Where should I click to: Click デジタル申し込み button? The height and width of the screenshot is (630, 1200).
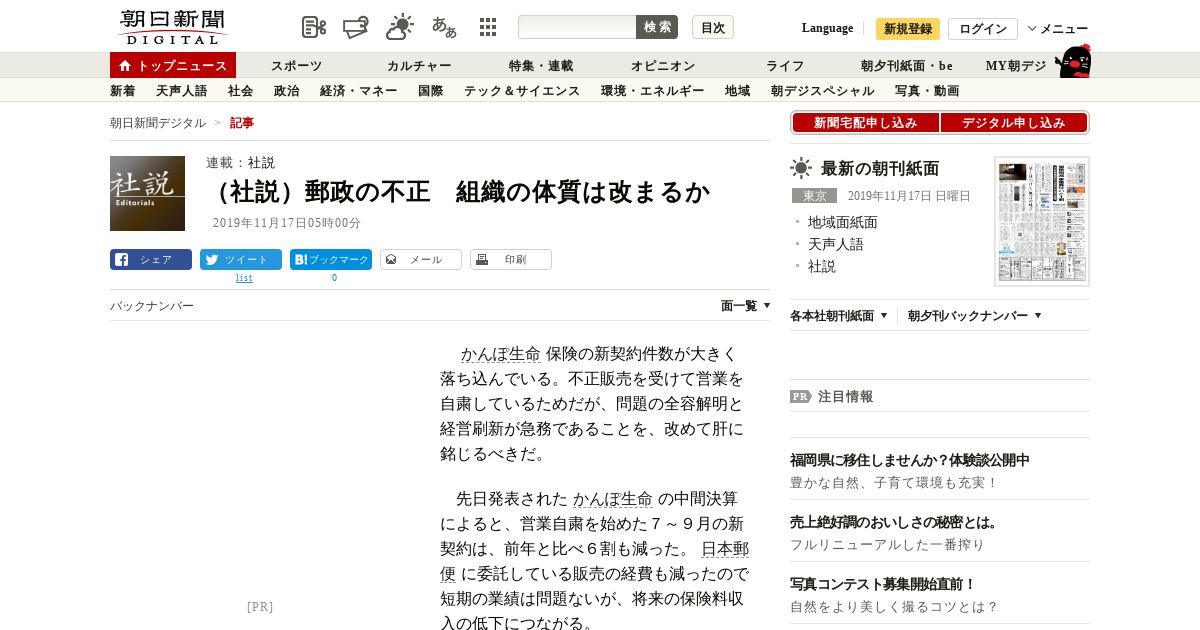pyautogui.click(x=1014, y=123)
